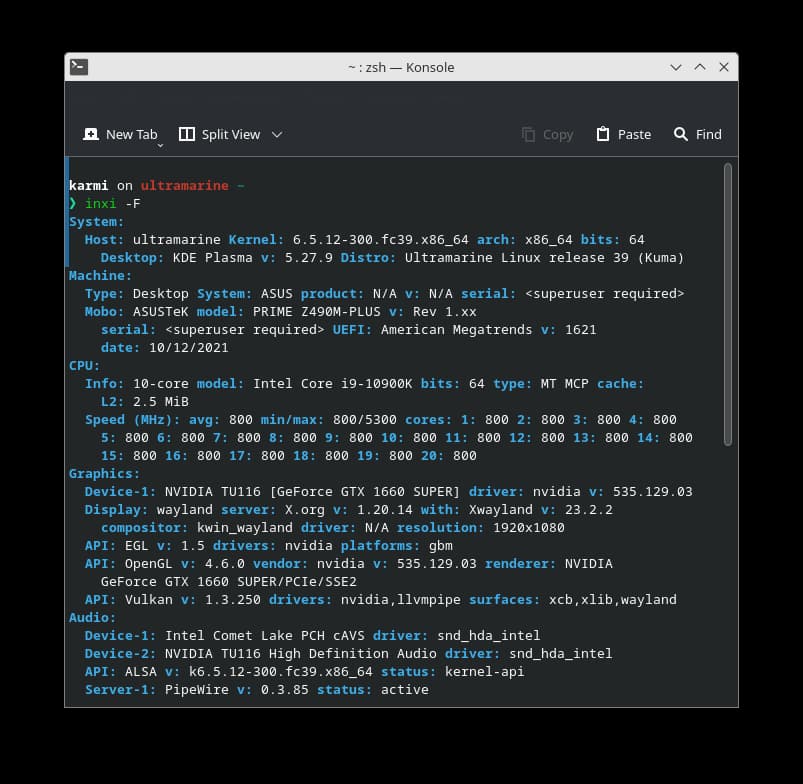
Task: Click the red 'ultramarine' hostname in prompt
Action: pos(184,185)
